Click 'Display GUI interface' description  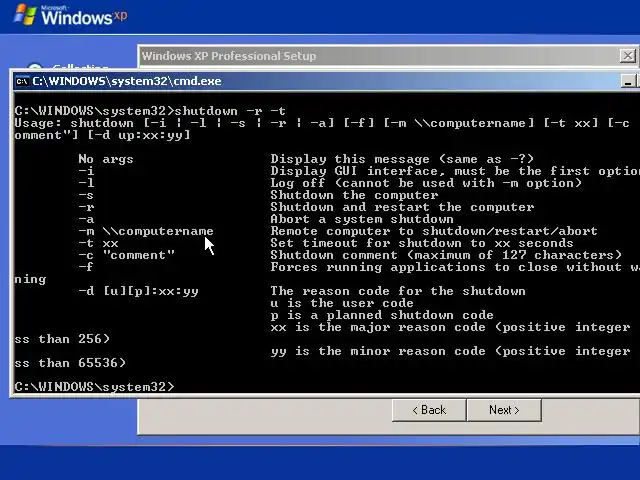(455, 171)
